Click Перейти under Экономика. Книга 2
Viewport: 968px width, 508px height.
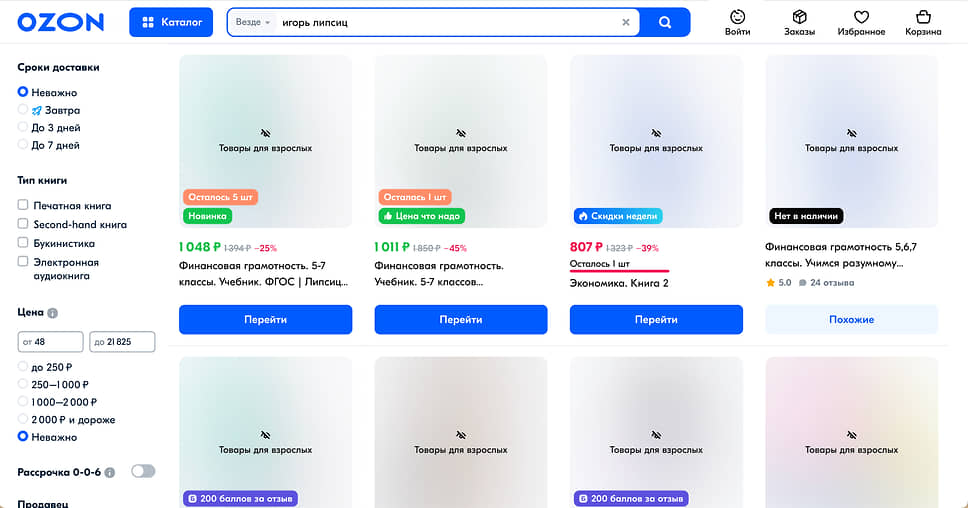pyautogui.click(x=656, y=320)
